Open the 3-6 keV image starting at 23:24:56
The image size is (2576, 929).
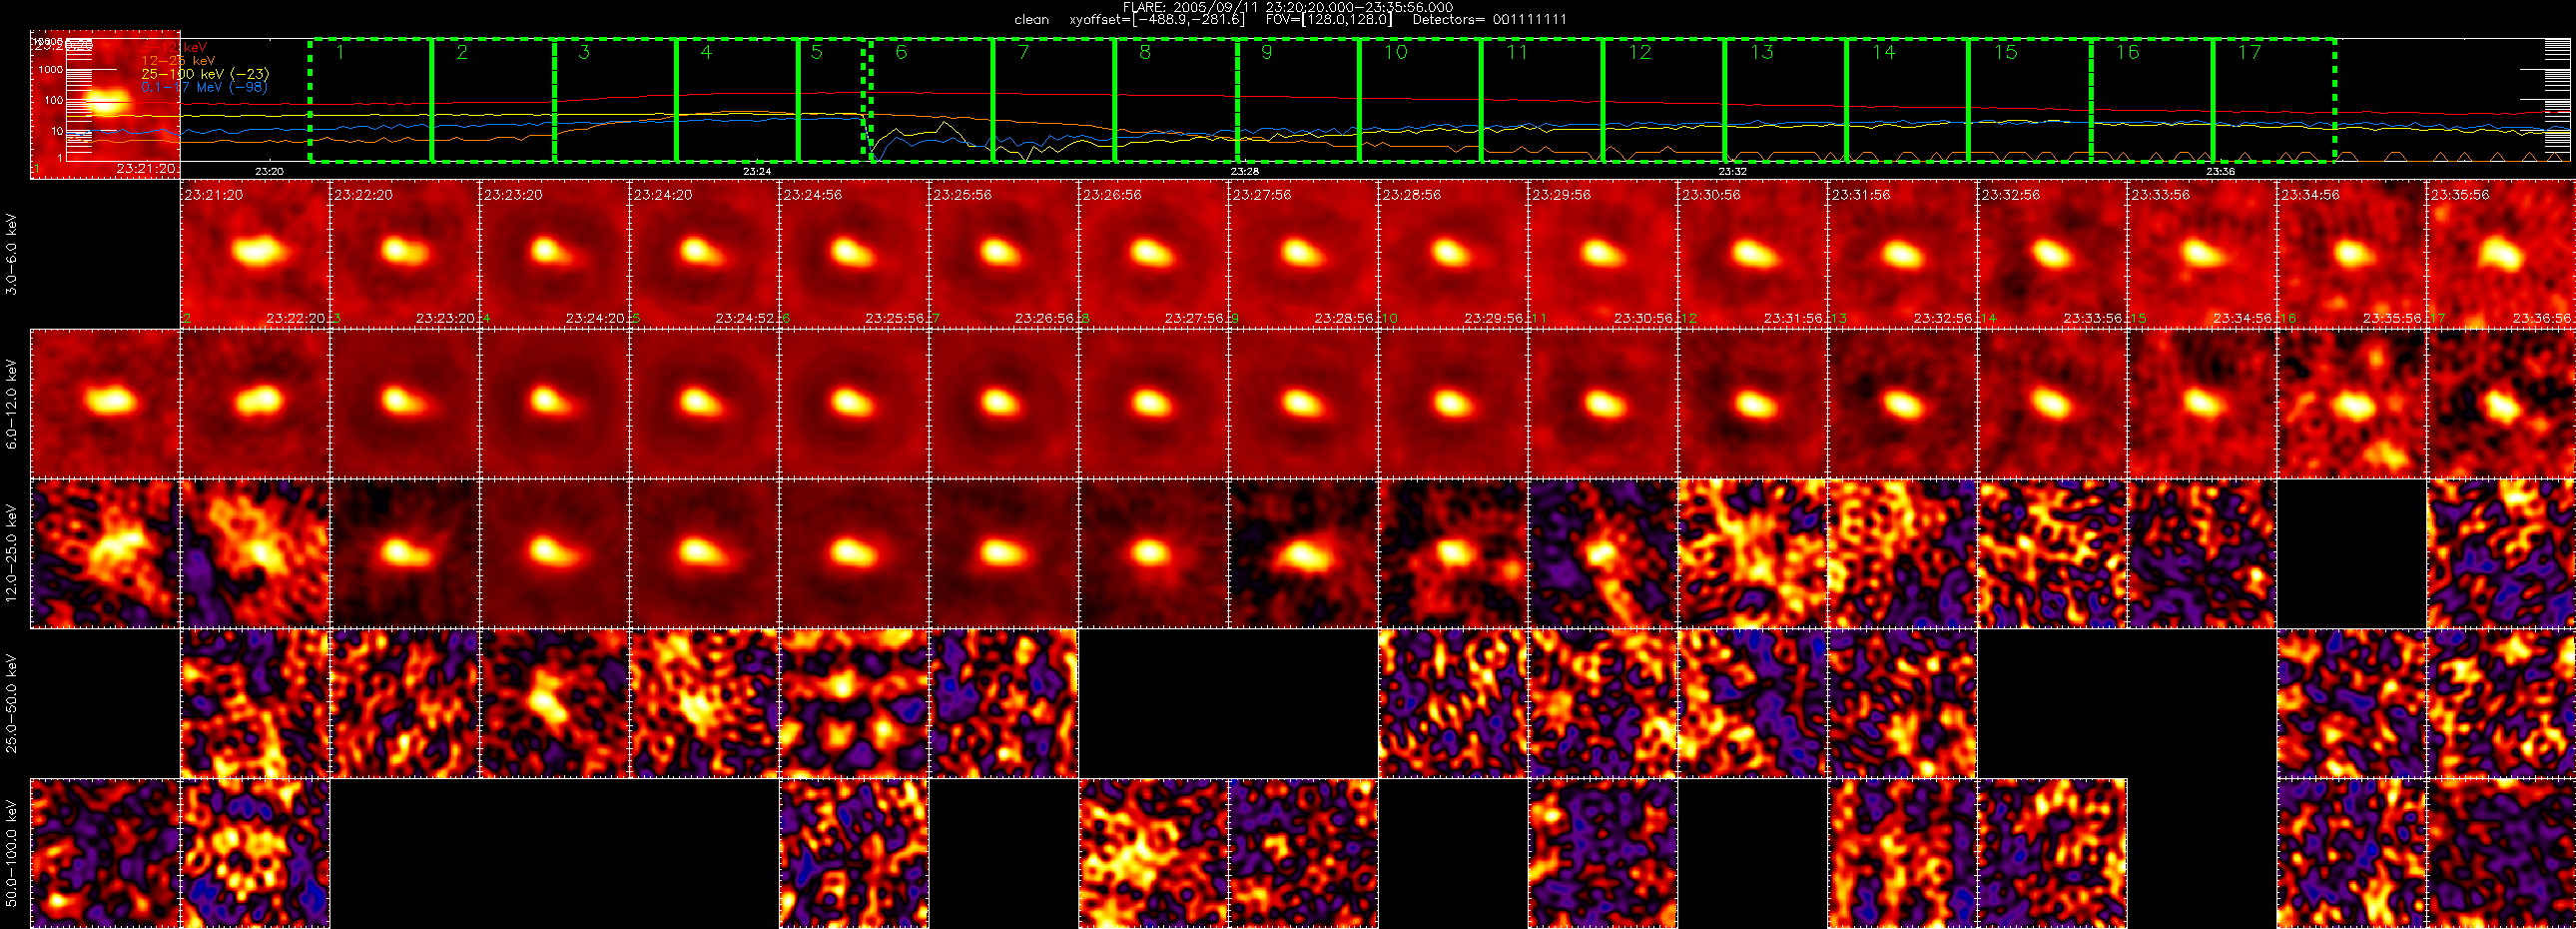point(854,254)
